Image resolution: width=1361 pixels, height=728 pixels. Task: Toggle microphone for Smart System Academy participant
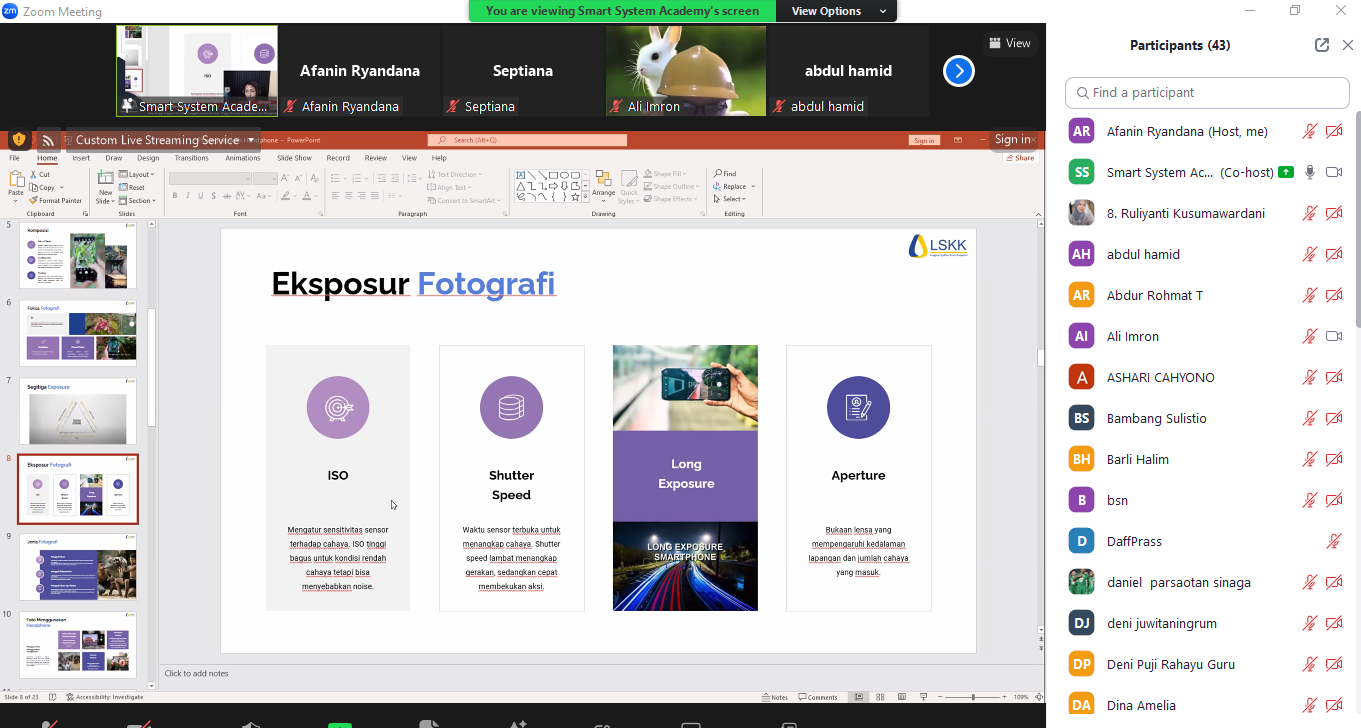pyautogui.click(x=1309, y=172)
